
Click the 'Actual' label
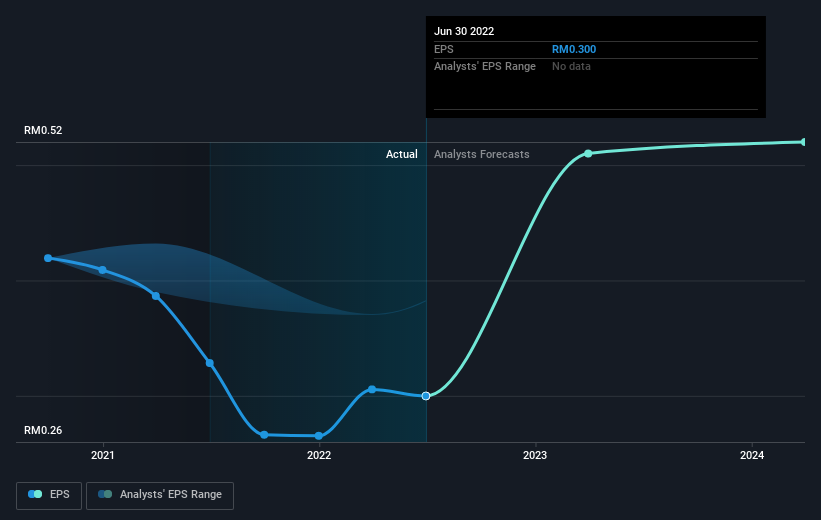pyautogui.click(x=402, y=154)
